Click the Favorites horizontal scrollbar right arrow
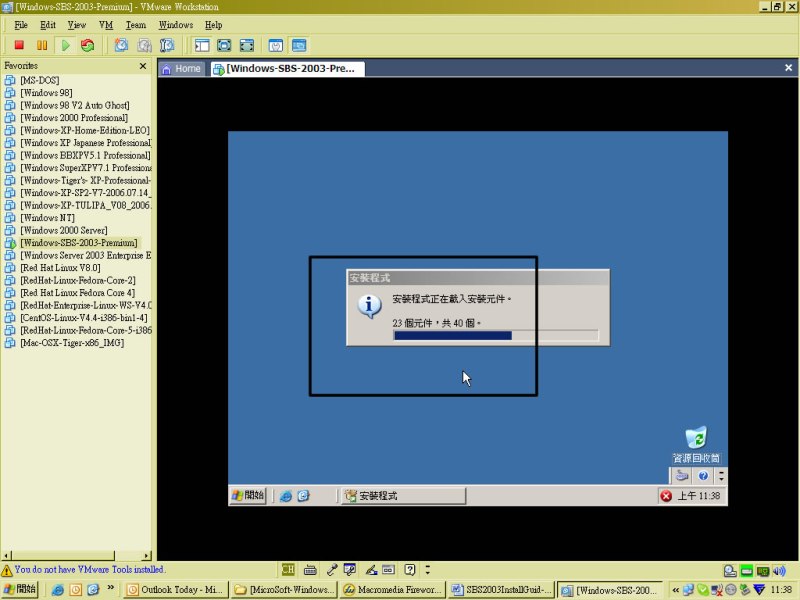800x600 pixels. [x=147, y=556]
